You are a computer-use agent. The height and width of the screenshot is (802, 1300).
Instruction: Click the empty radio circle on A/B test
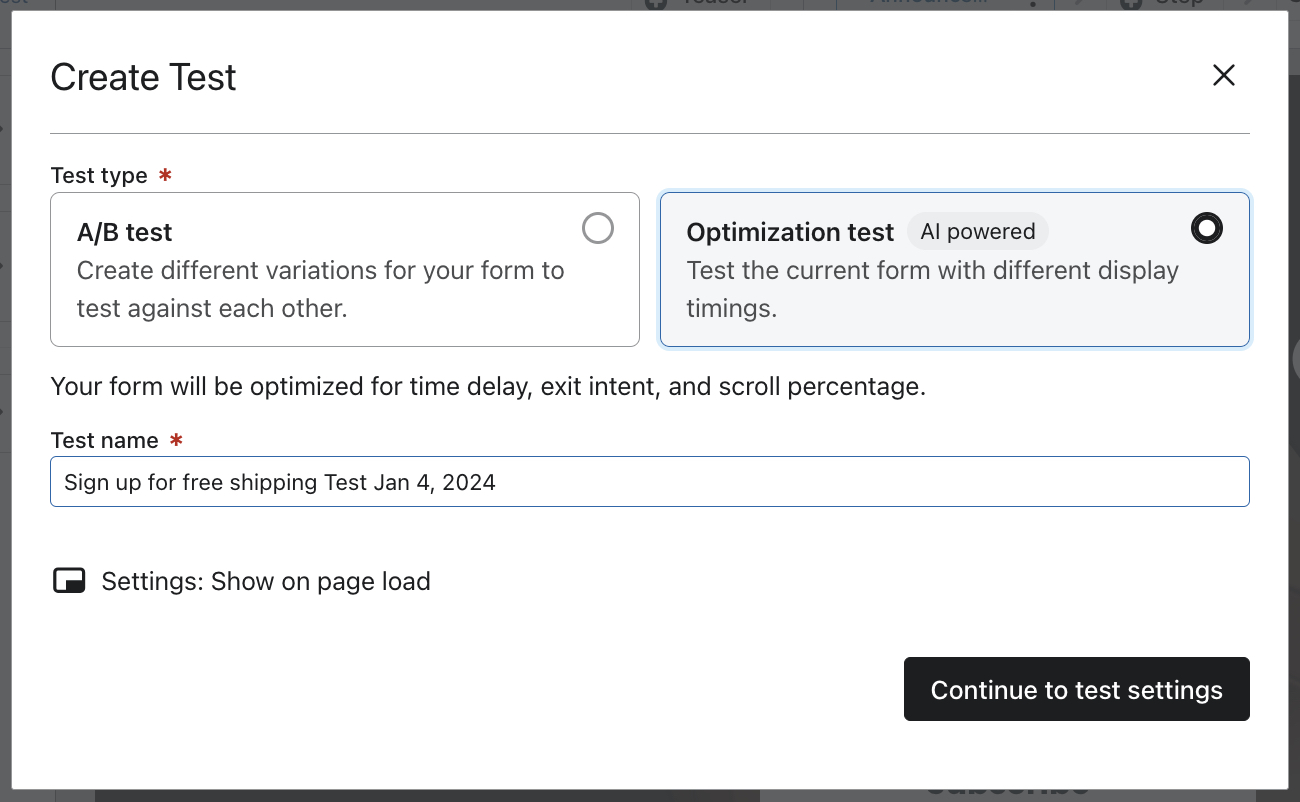[x=598, y=228]
